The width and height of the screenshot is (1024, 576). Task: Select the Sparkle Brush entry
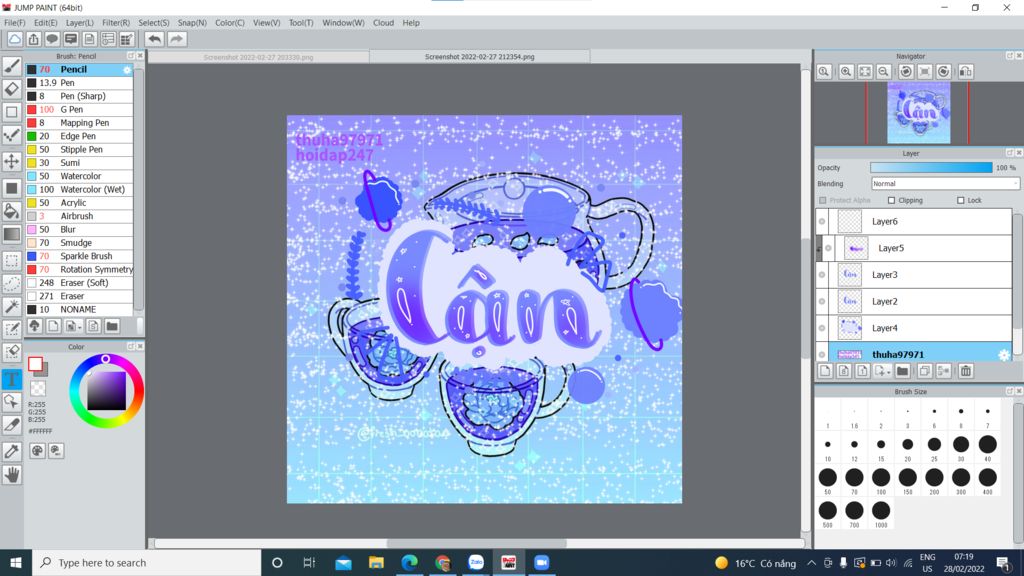tap(79, 256)
